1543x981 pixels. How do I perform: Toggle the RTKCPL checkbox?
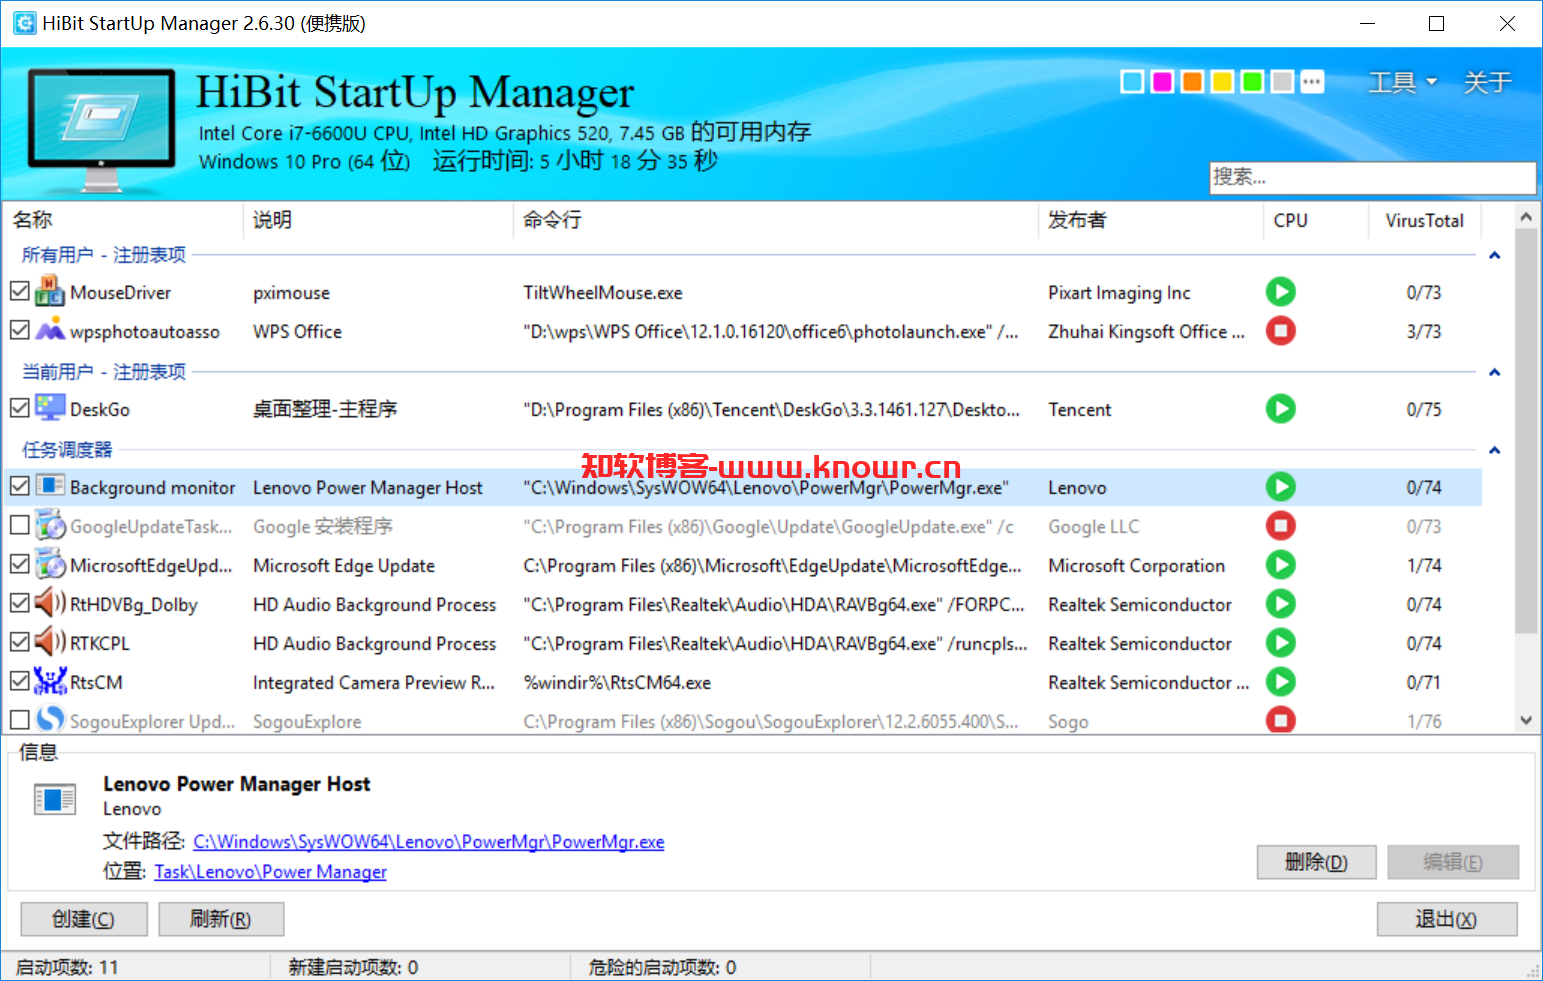pos(19,642)
